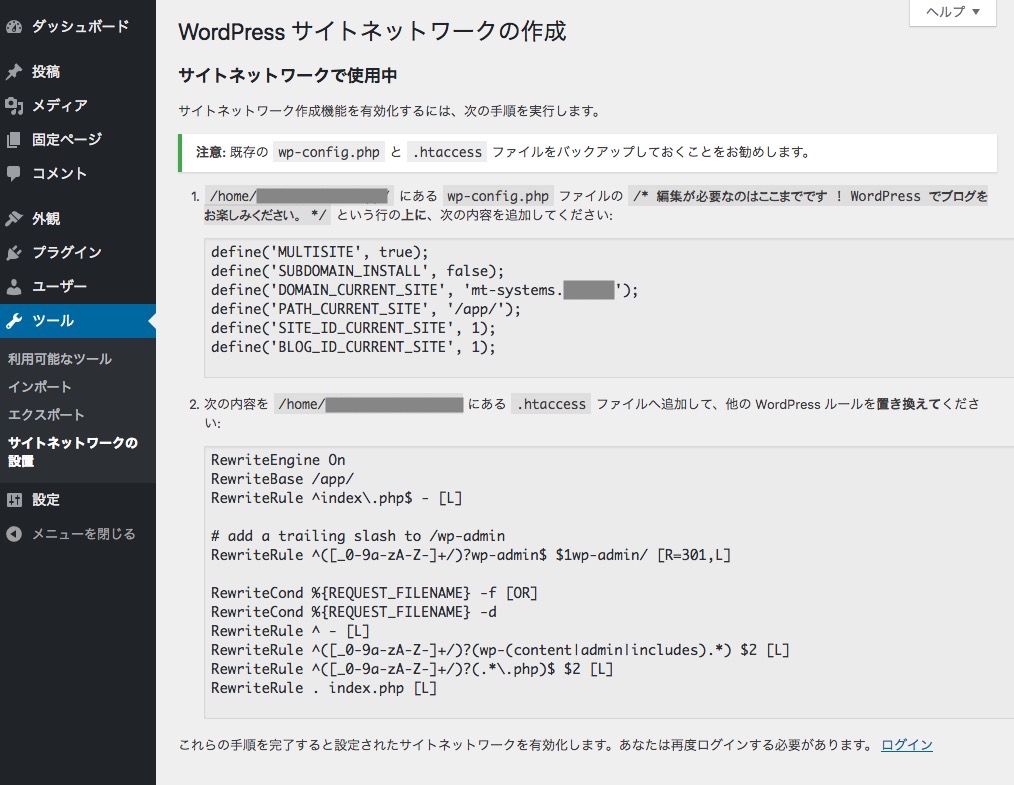
Task: Open the ダッシュボード menu
Action: [x=78, y=27]
